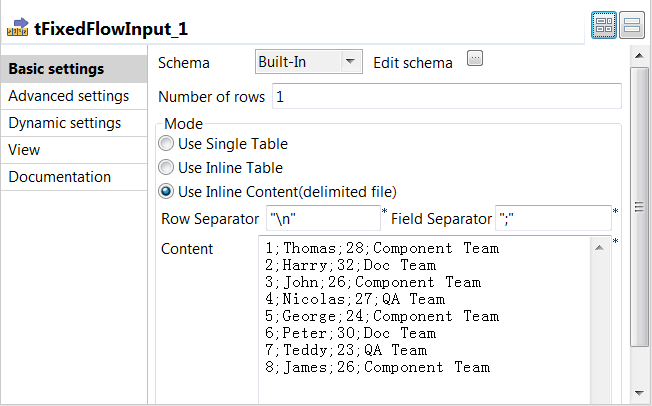Select Use Inline Content mode
652x406 pixels.
(166, 192)
